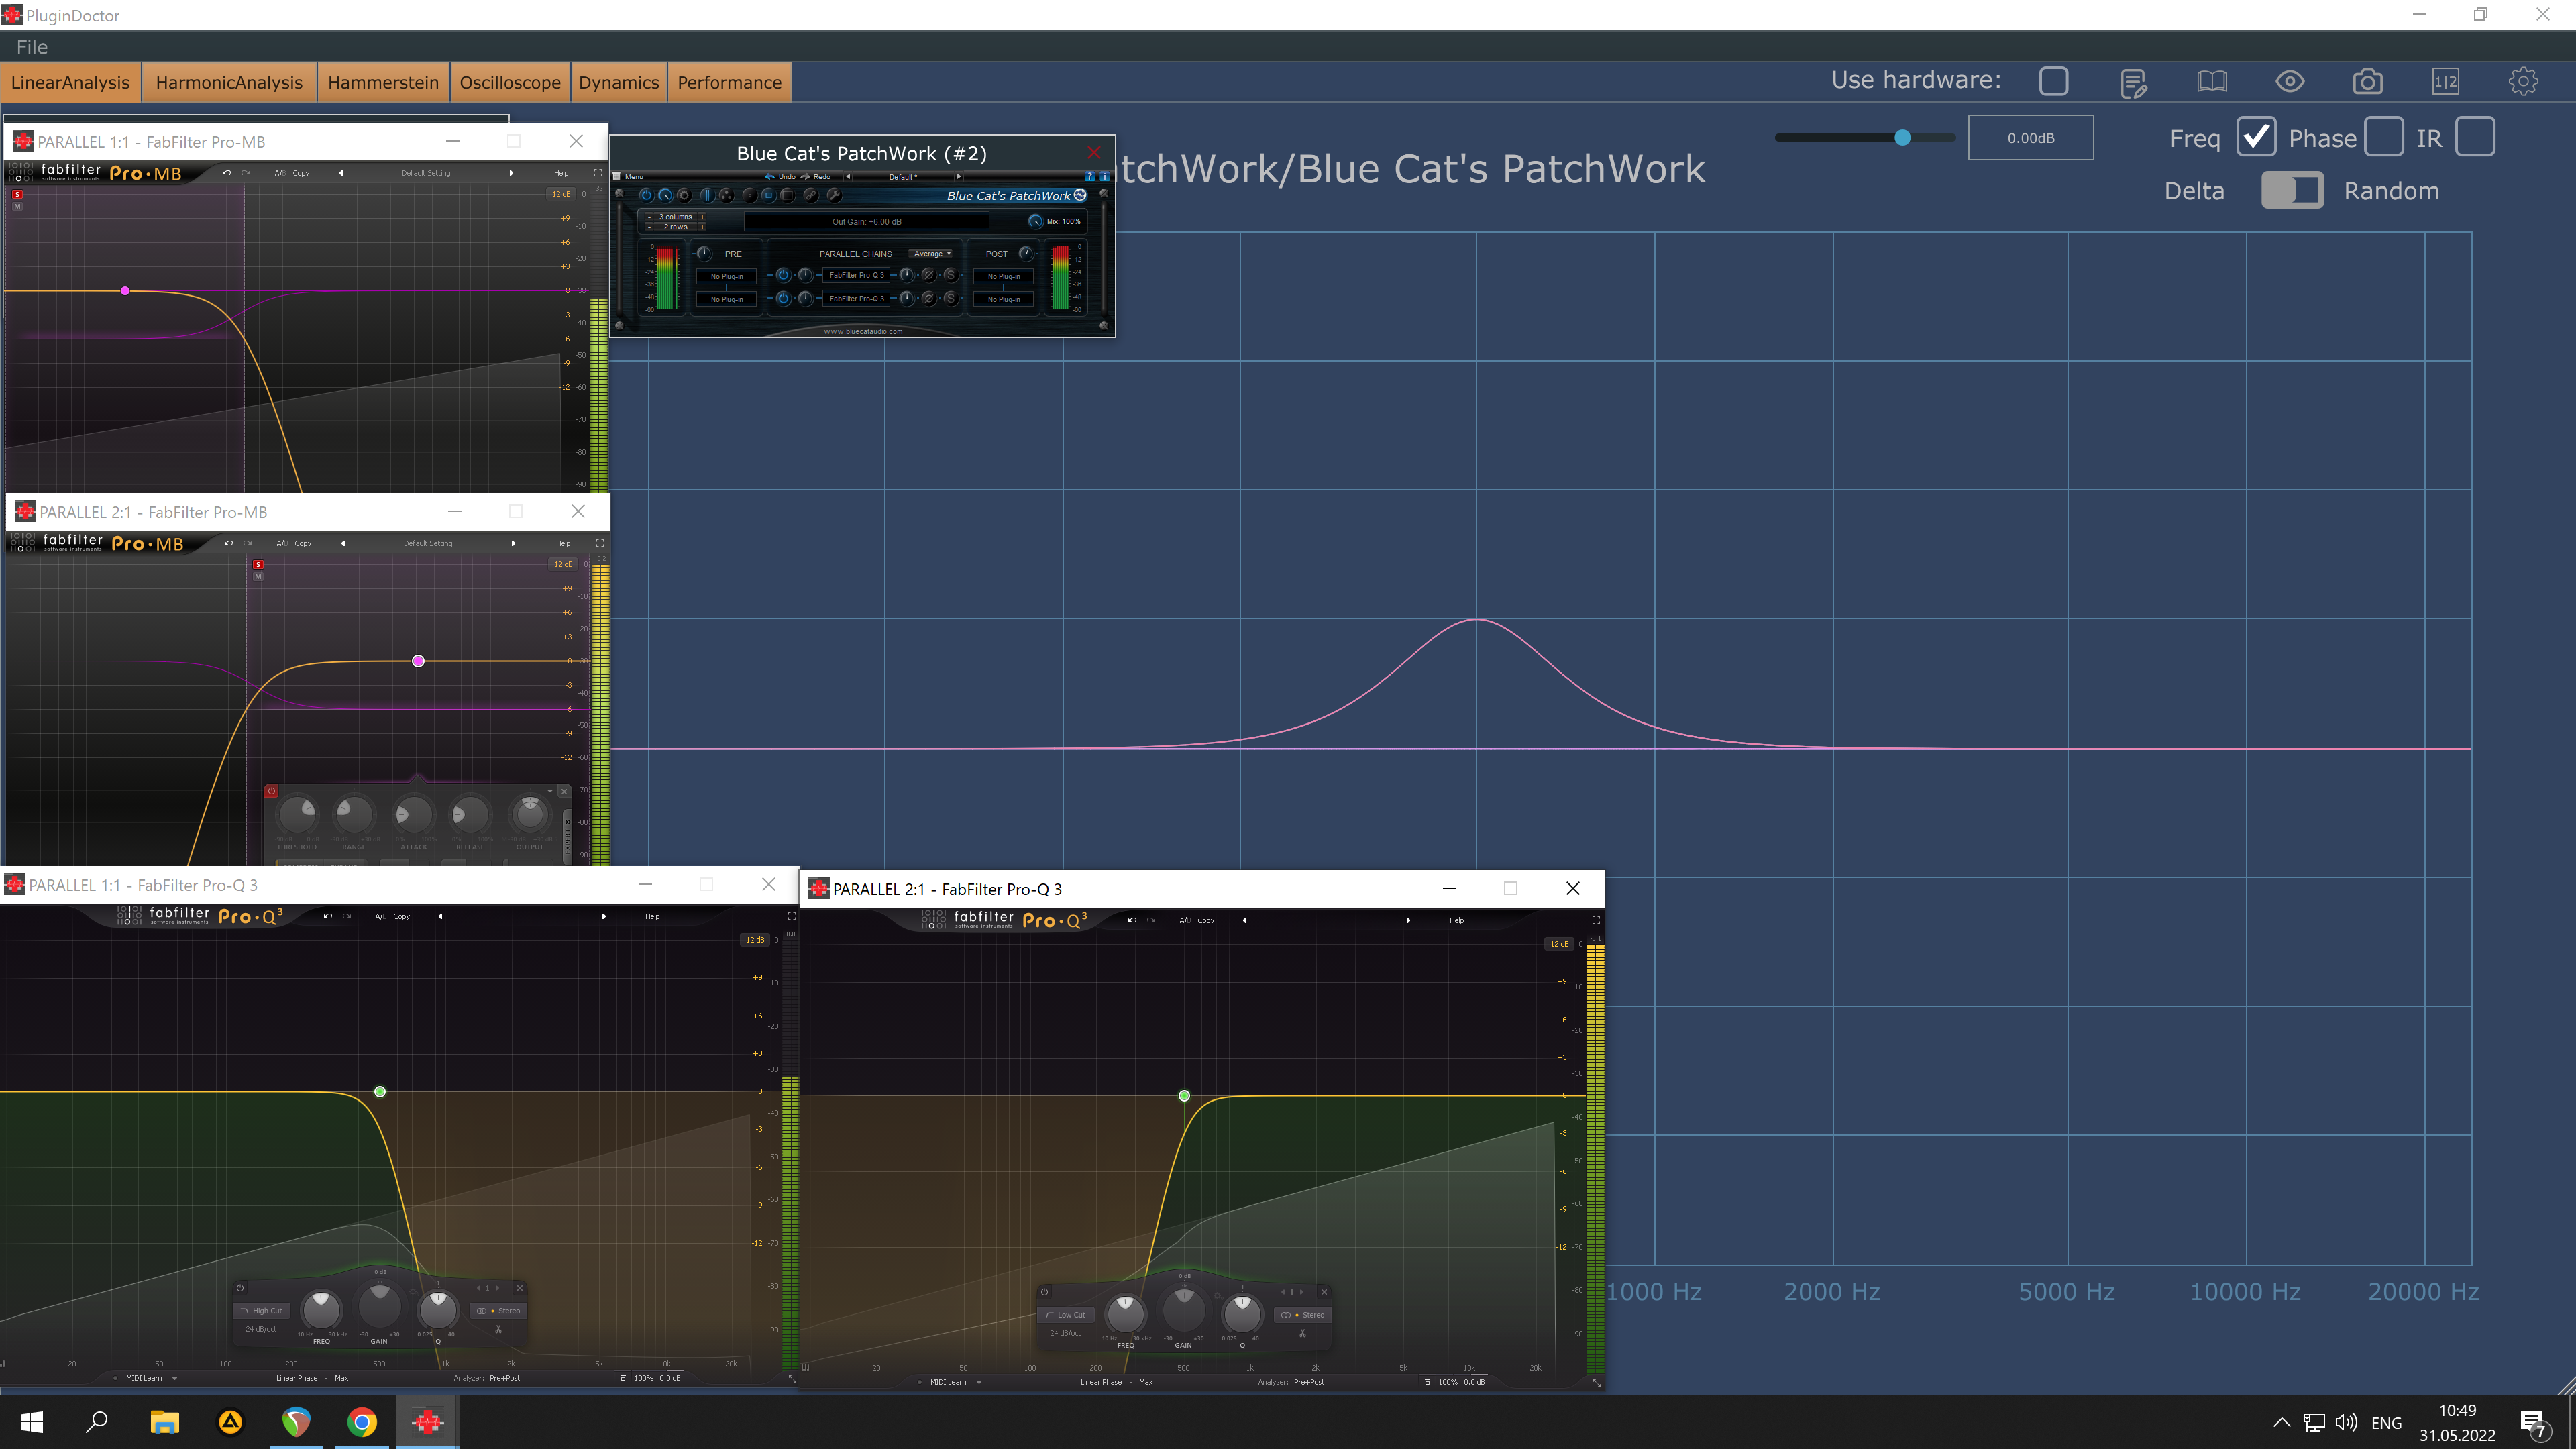Click Undo in Blue Cat's PatchWork
The image size is (2576, 1449).
pos(781,177)
